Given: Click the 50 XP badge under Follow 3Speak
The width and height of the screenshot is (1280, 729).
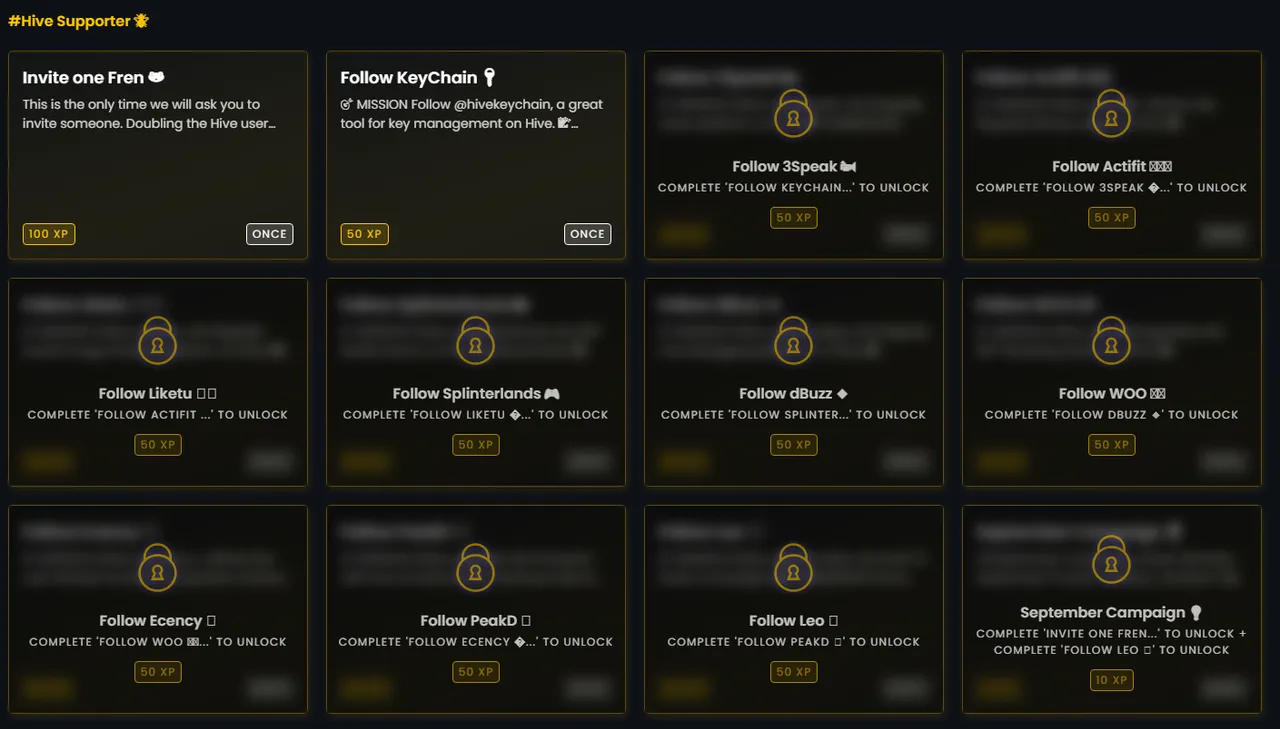Looking at the screenshot, I should tap(794, 217).
